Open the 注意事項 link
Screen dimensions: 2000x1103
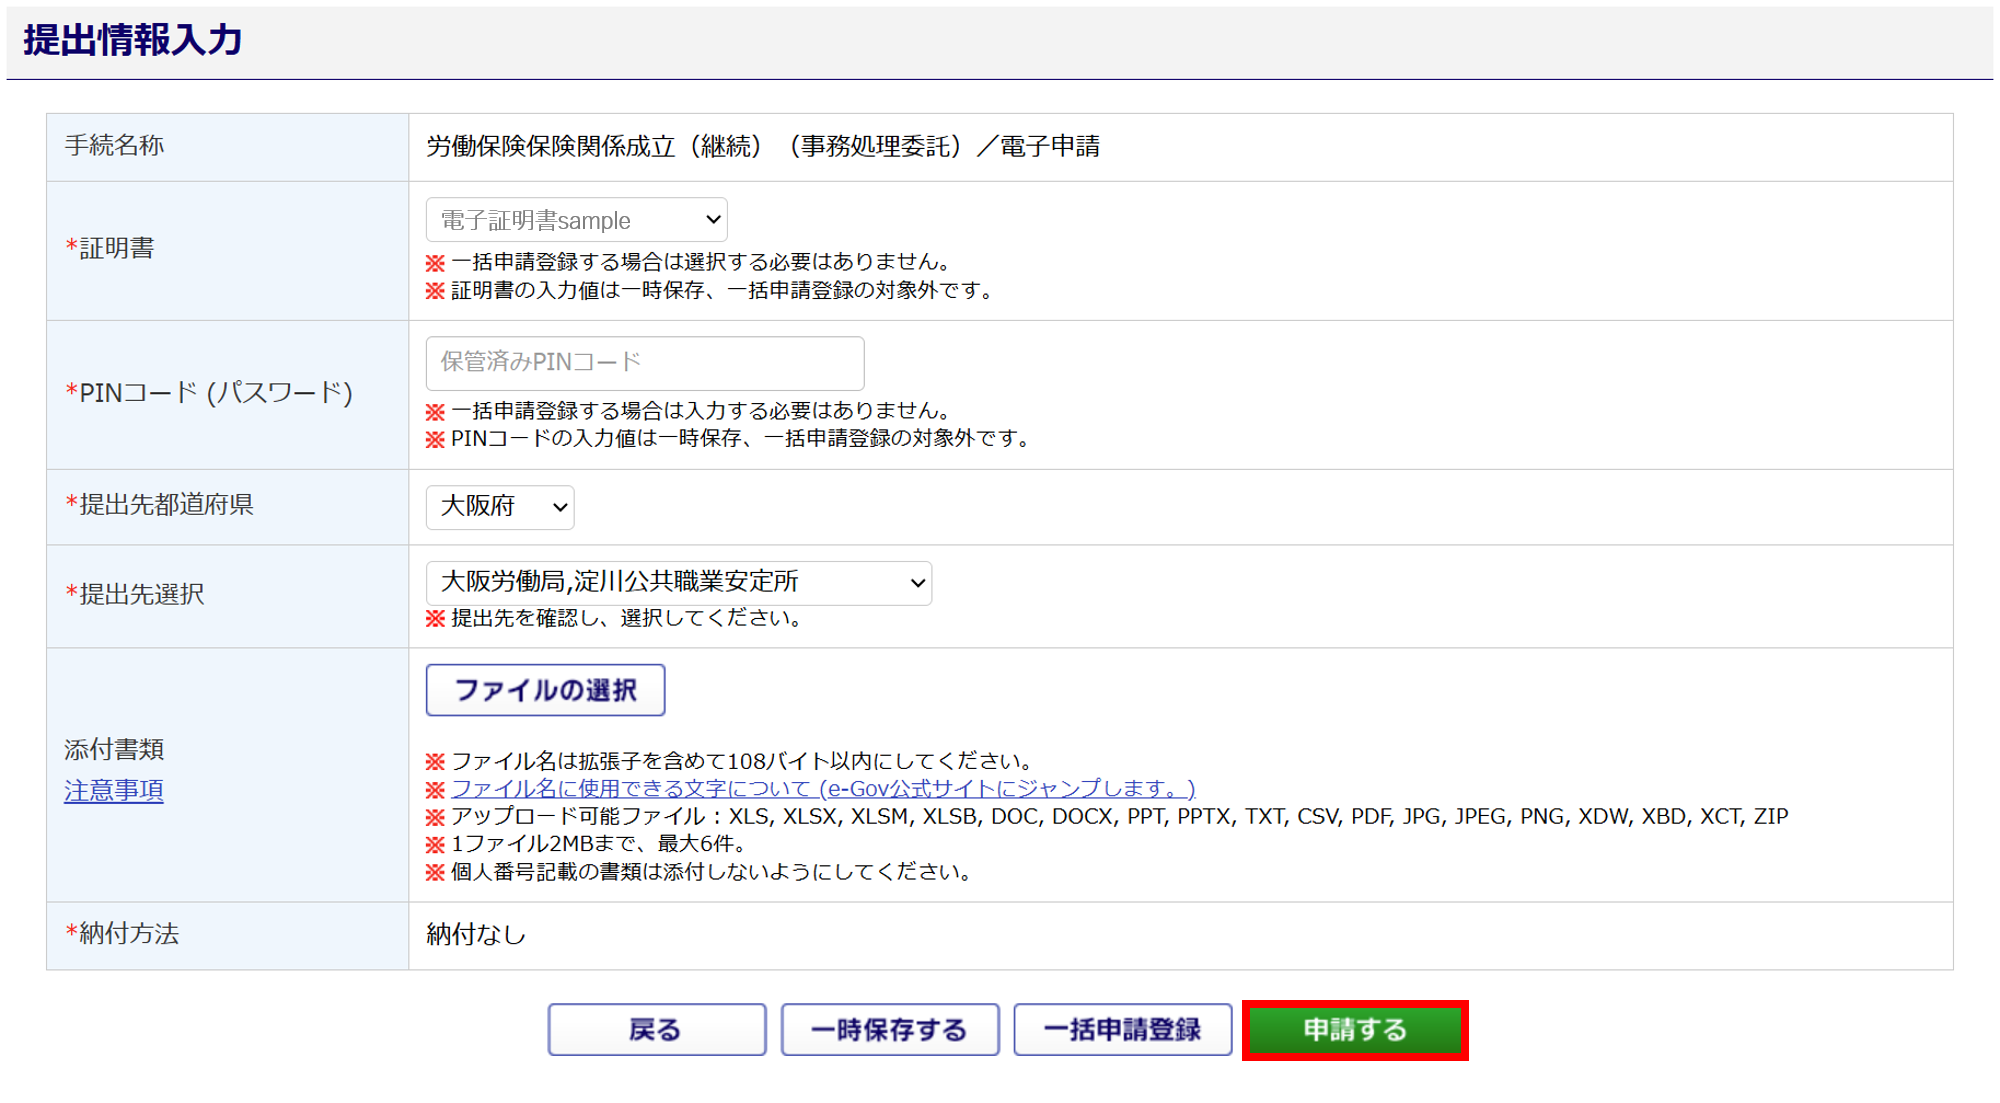(114, 791)
